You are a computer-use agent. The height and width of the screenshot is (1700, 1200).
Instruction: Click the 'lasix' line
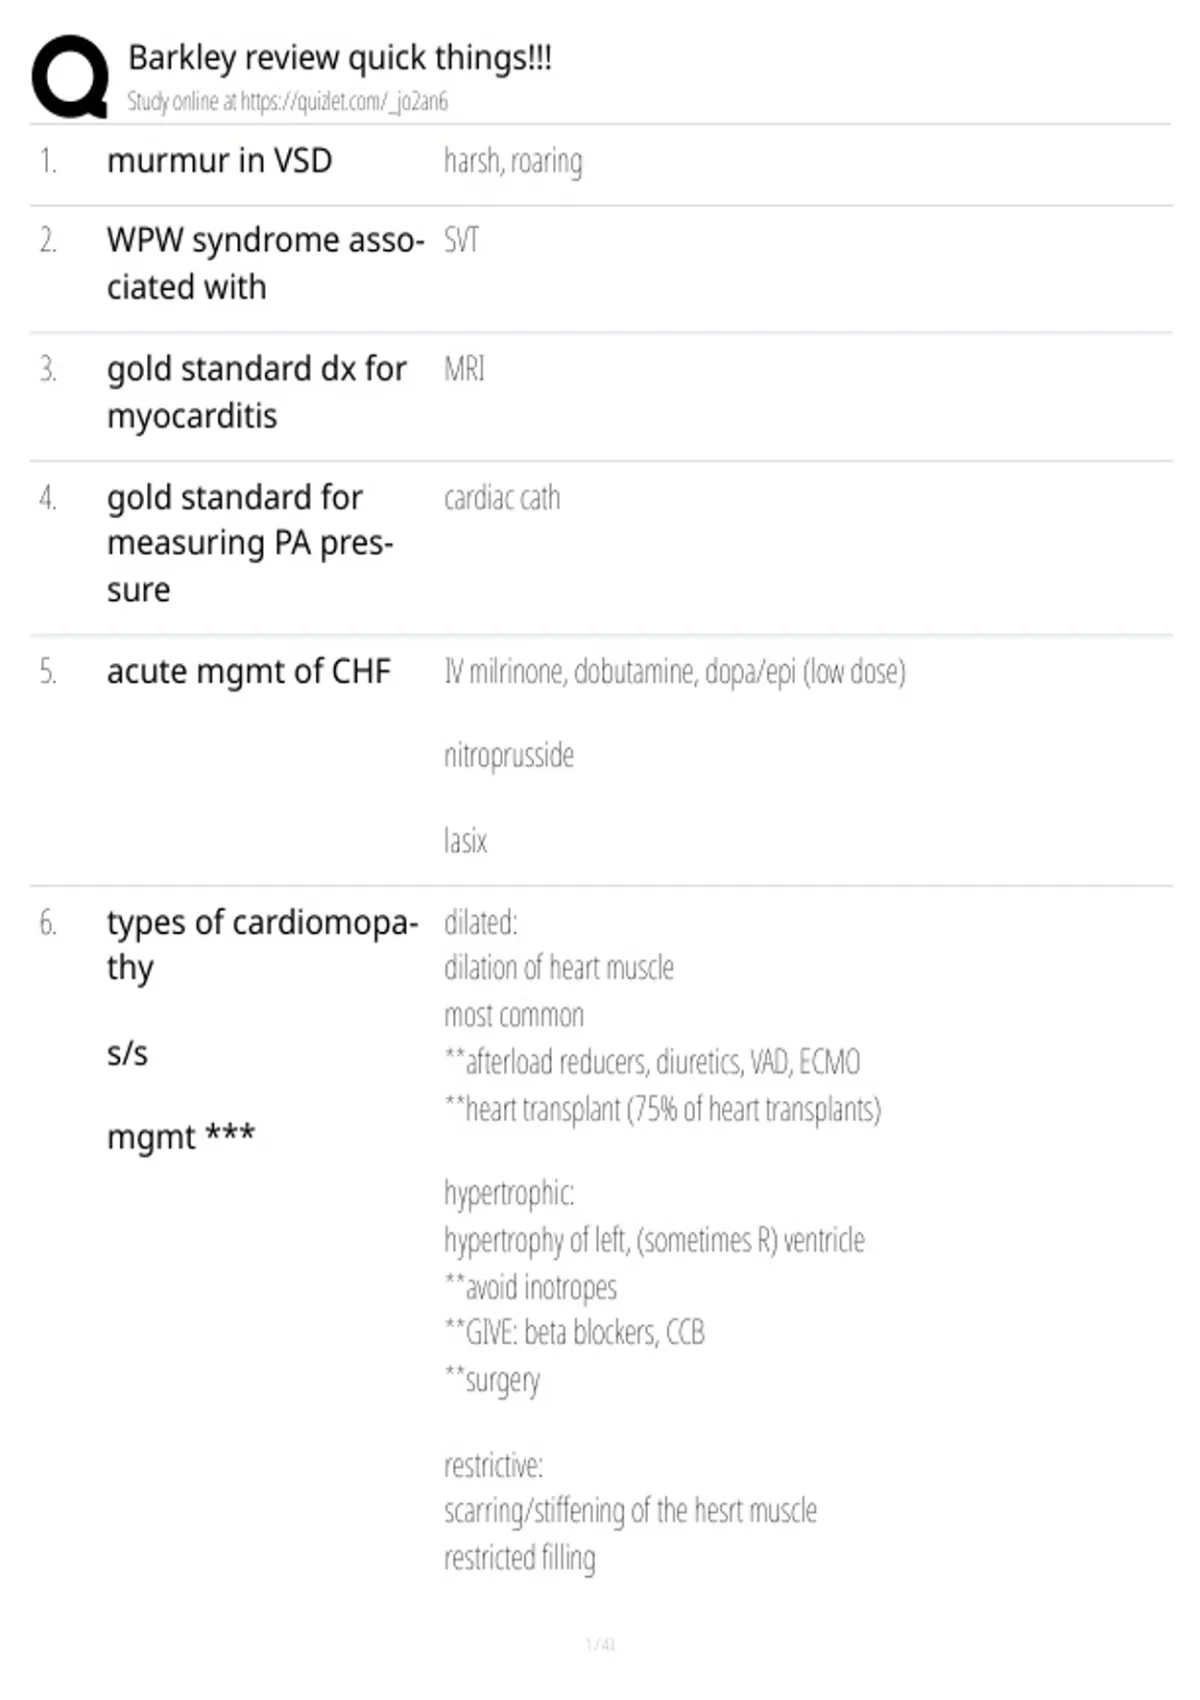pos(465,840)
